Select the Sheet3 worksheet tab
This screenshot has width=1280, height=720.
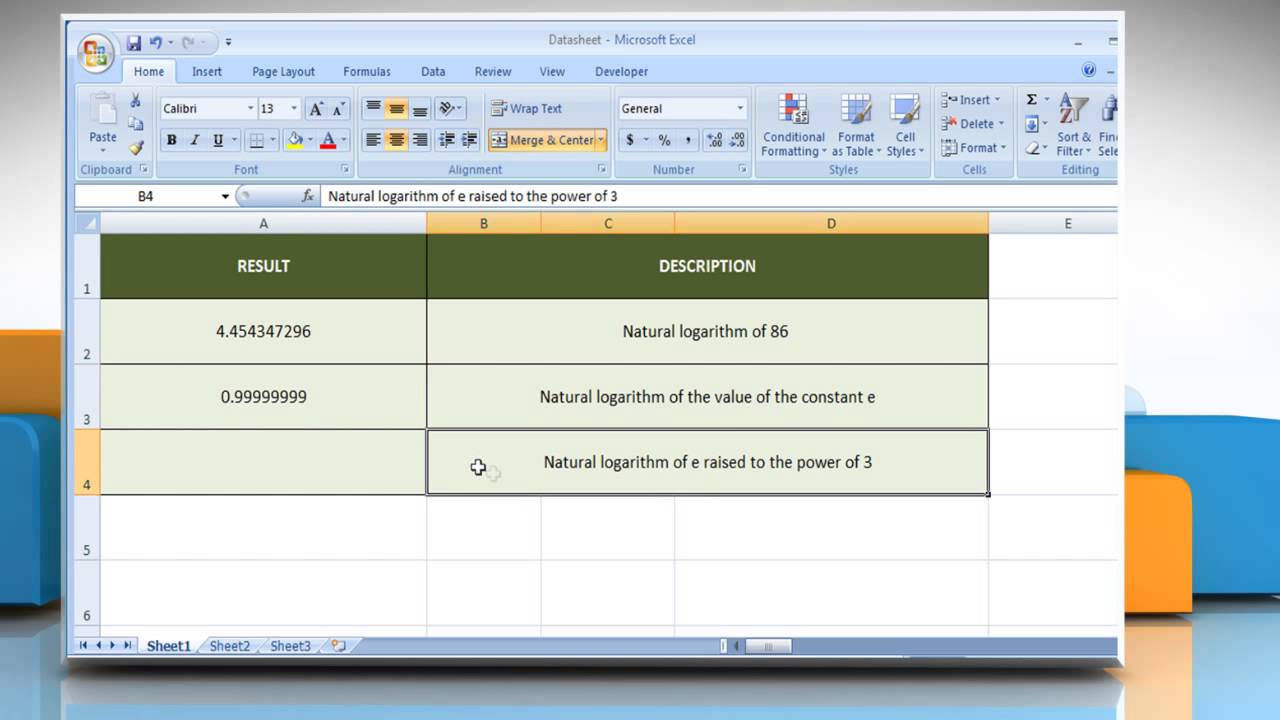290,646
